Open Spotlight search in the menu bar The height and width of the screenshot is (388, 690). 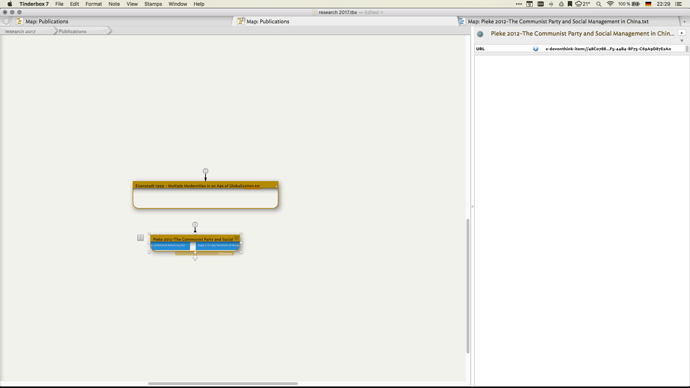tap(598, 4)
